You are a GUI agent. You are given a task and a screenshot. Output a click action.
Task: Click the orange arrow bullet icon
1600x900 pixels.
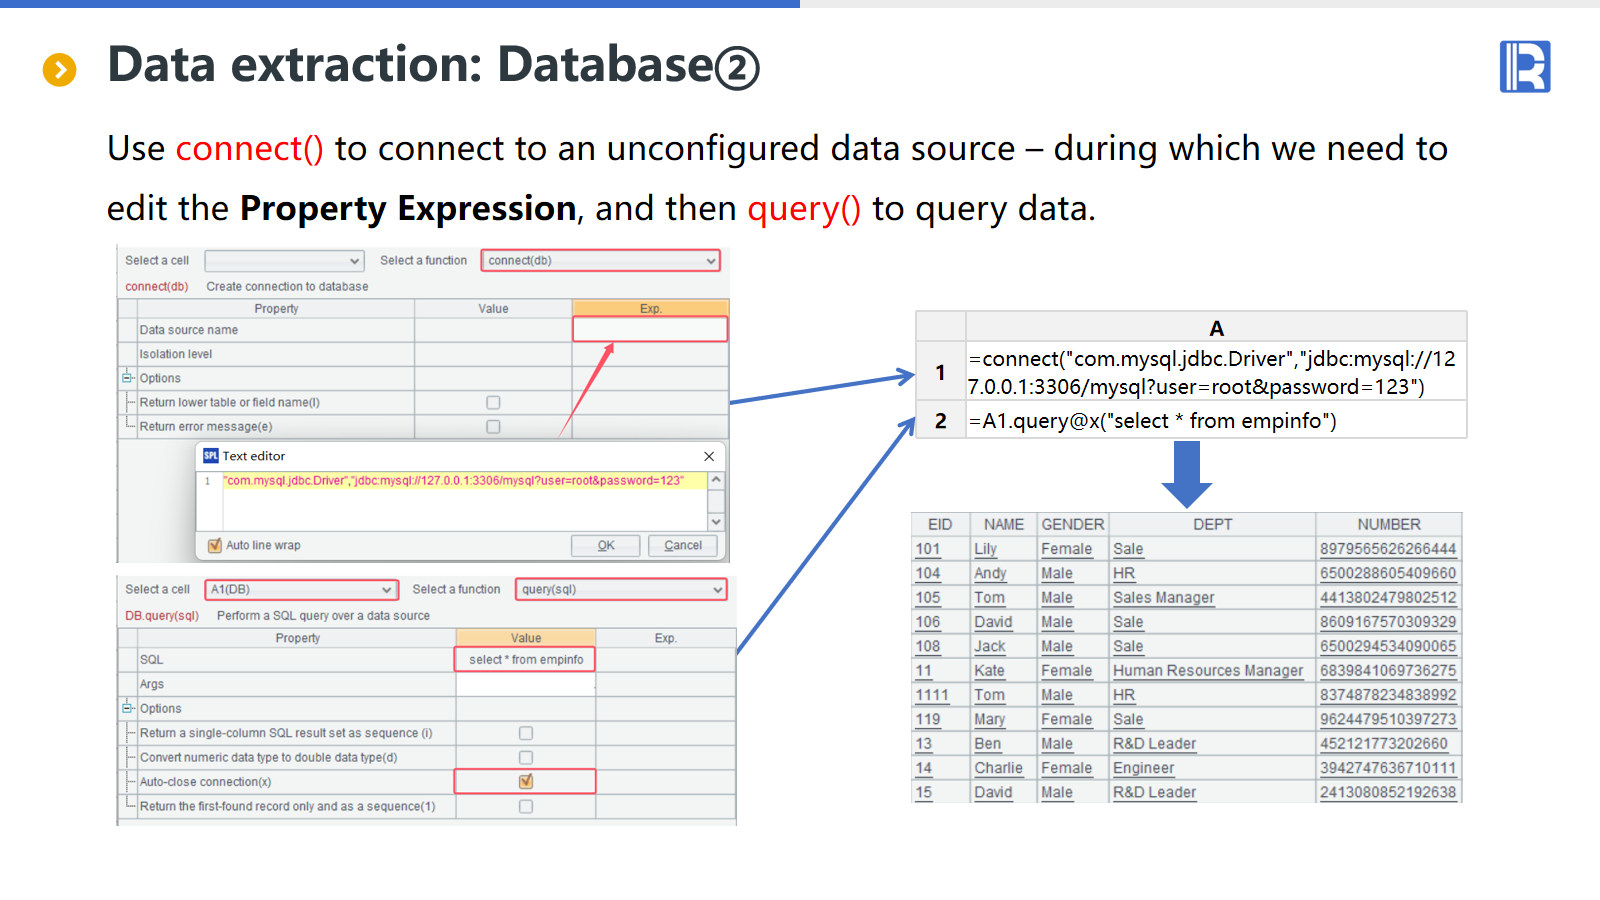tap(60, 69)
